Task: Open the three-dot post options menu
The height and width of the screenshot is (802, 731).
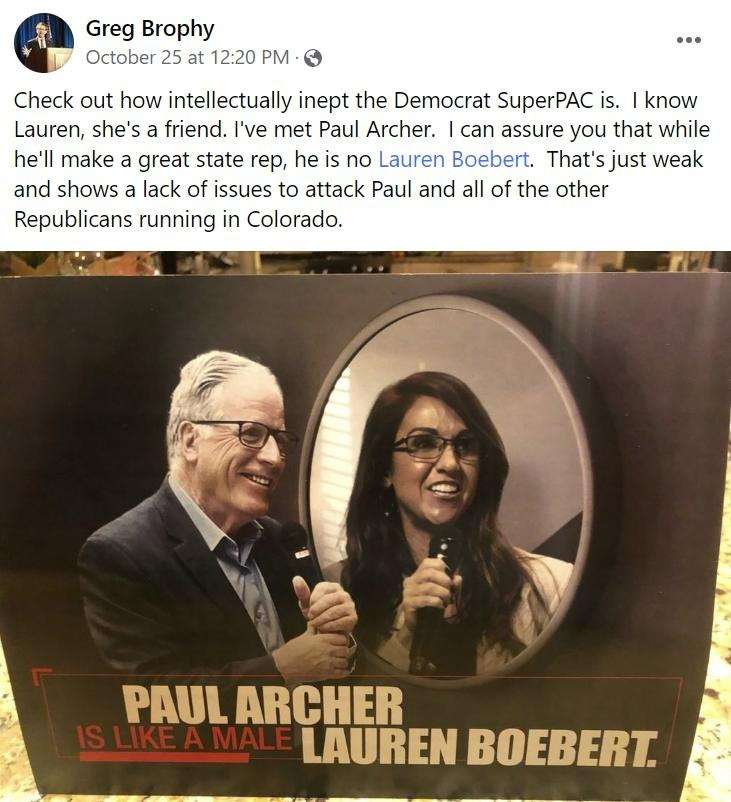Action: (x=689, y=40)
